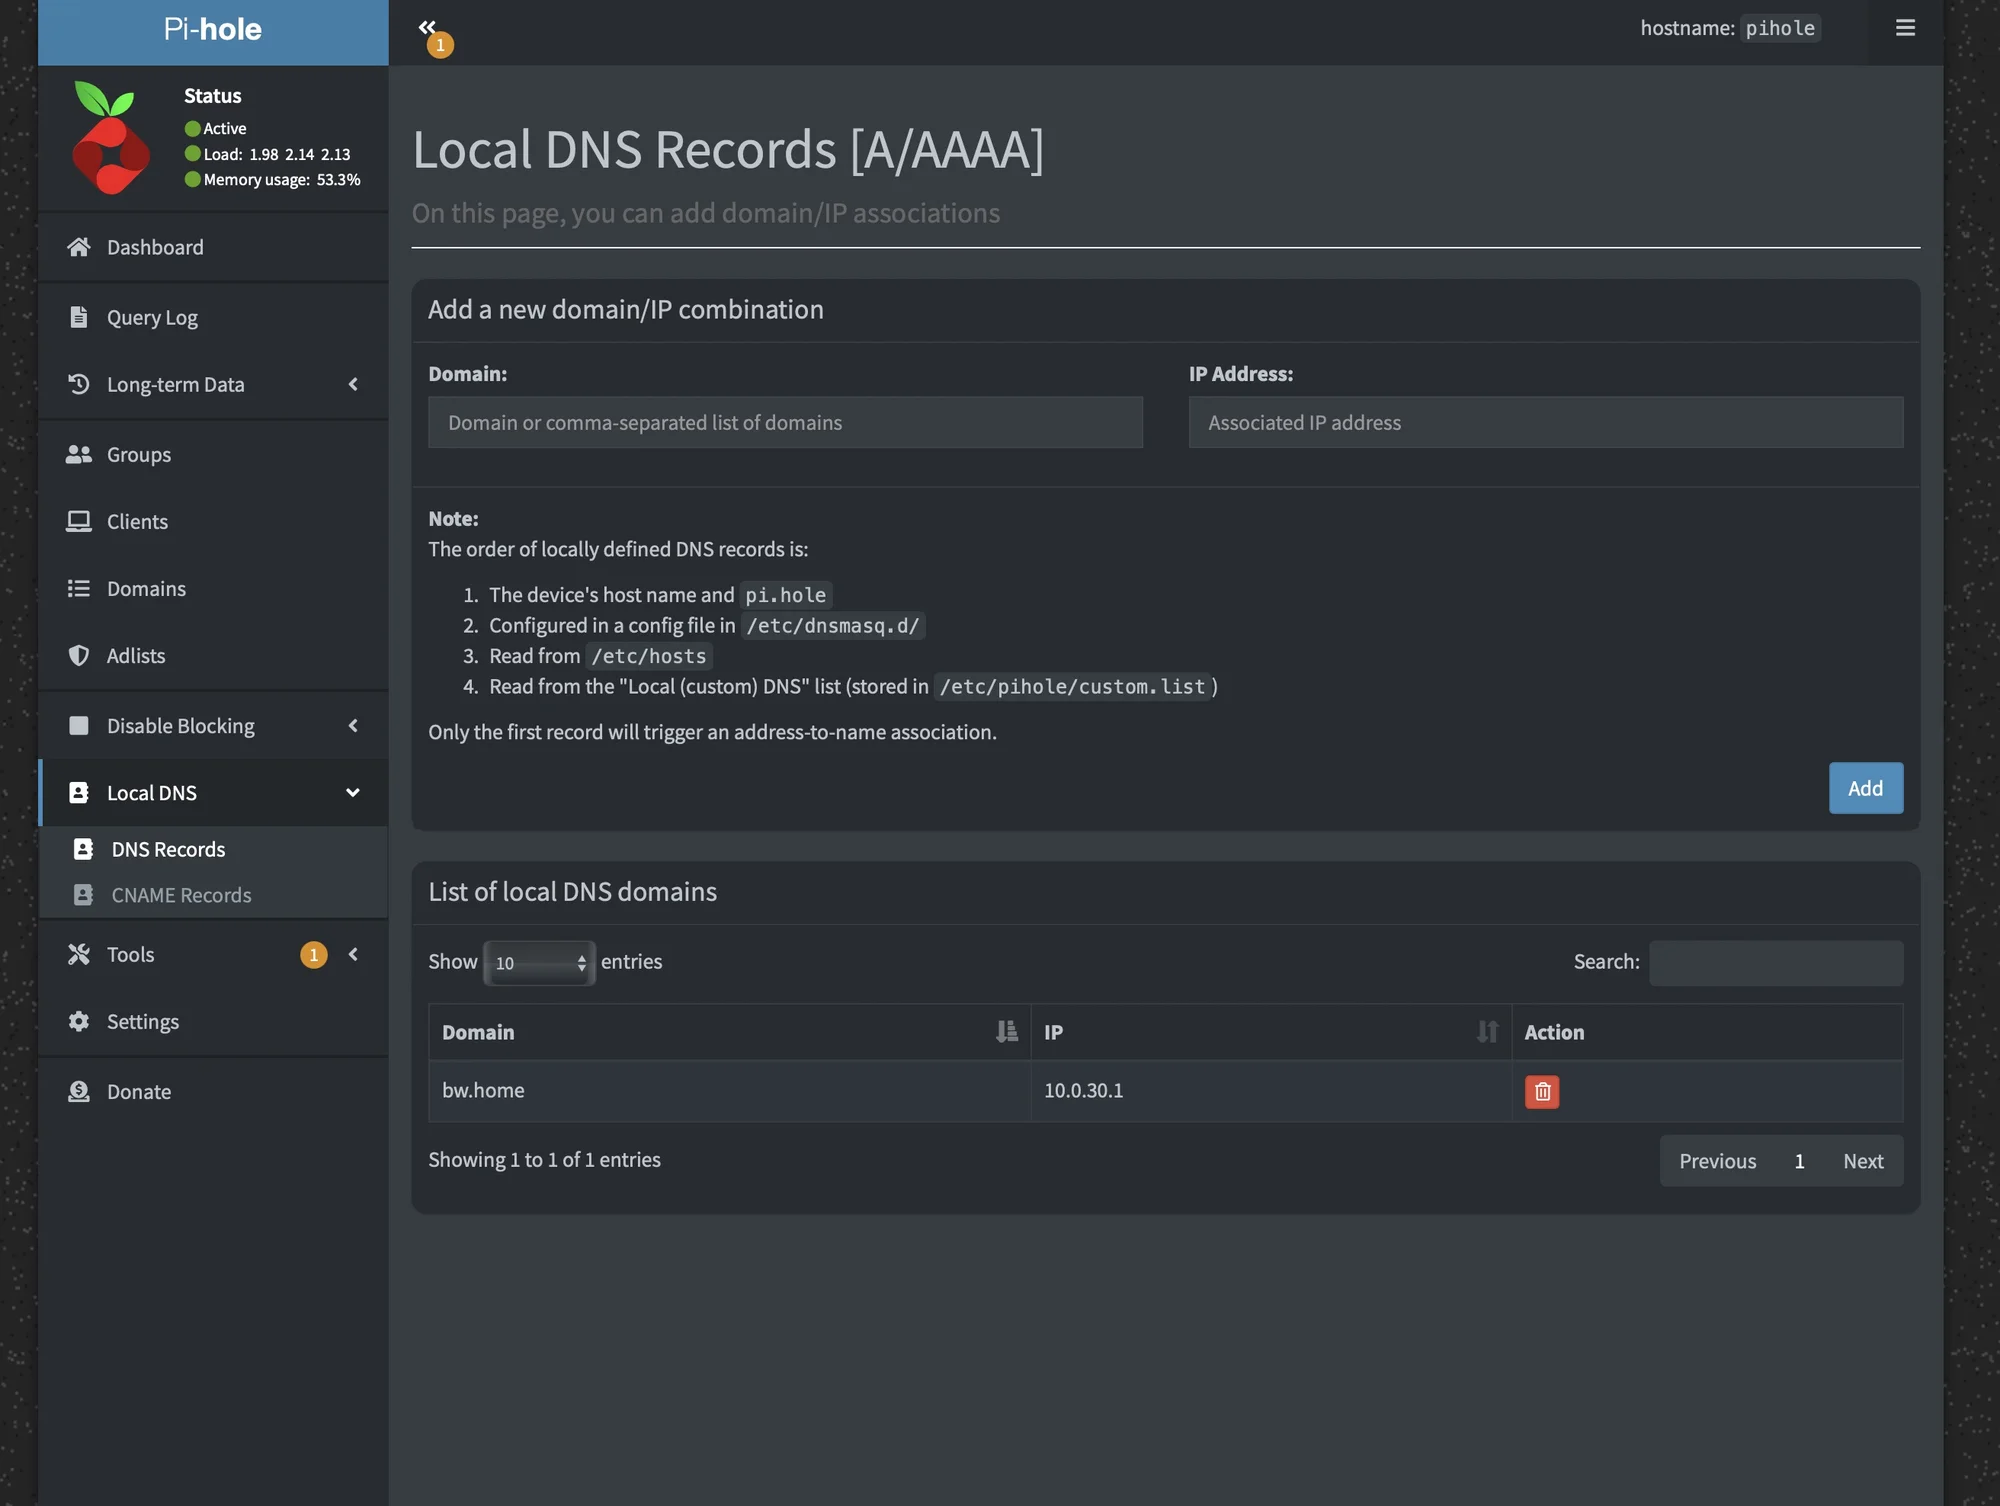This screenshot has width=2000, height=1506.
Task: Click the Previous pagination button
Action: tap(1717, 1161)
